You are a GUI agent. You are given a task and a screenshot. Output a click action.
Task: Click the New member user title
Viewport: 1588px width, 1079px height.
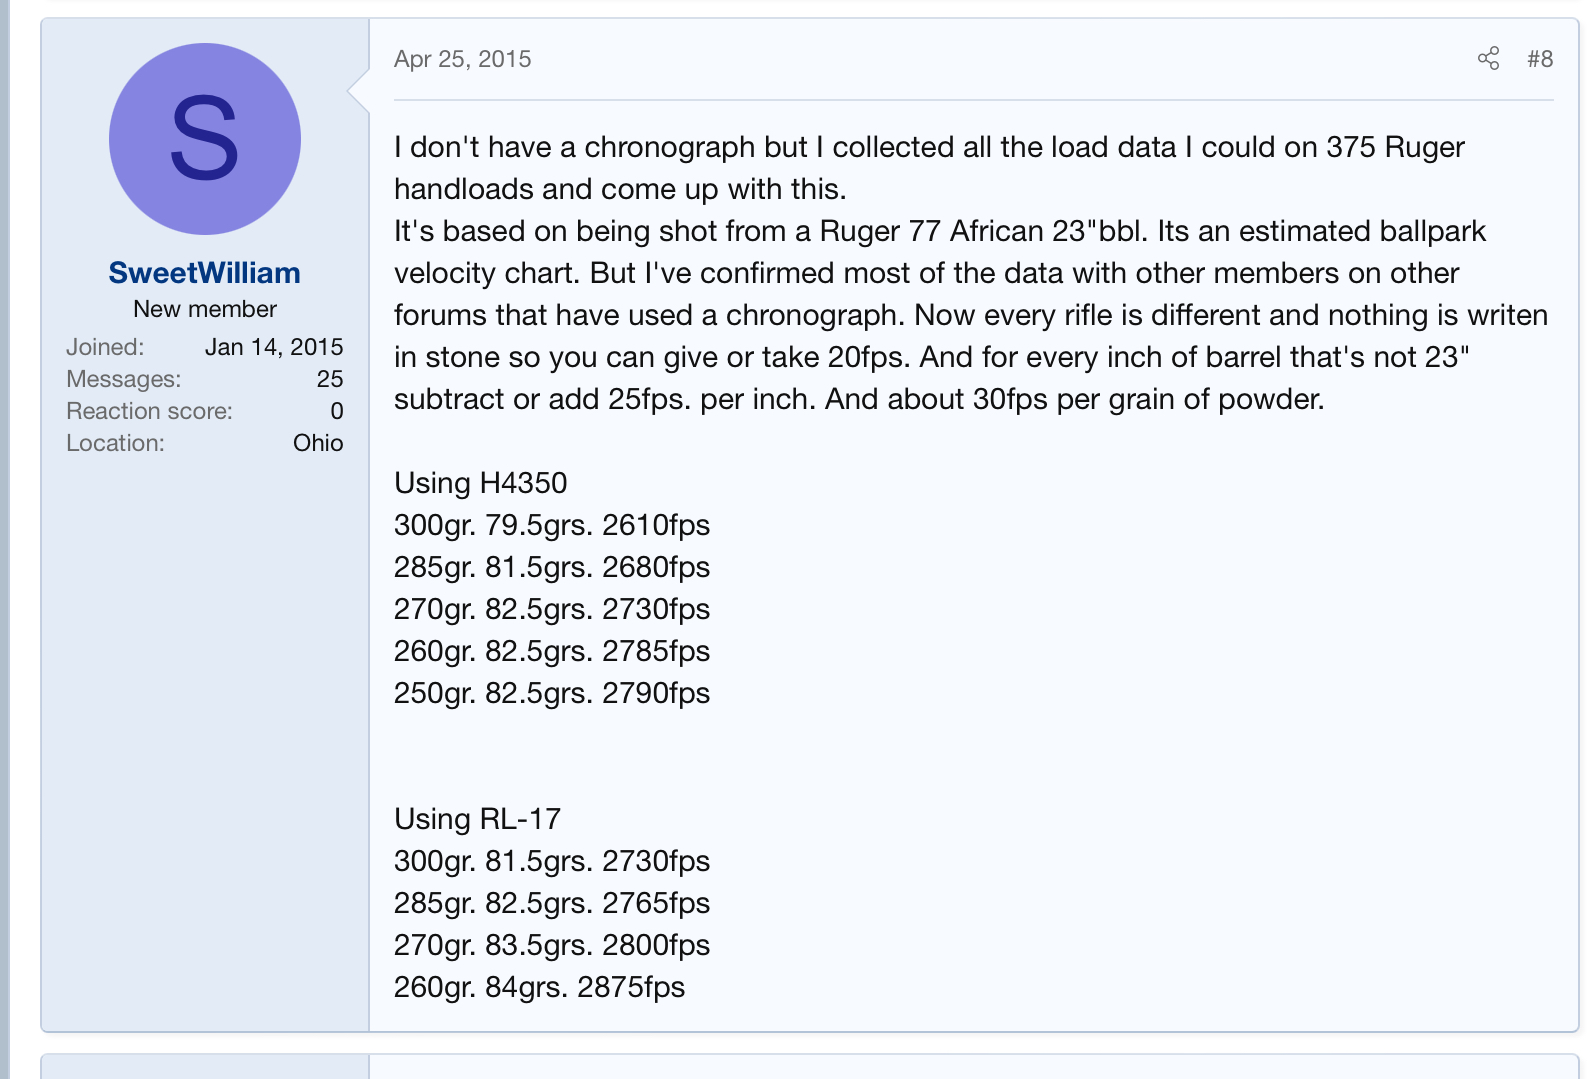click(205, 309)
